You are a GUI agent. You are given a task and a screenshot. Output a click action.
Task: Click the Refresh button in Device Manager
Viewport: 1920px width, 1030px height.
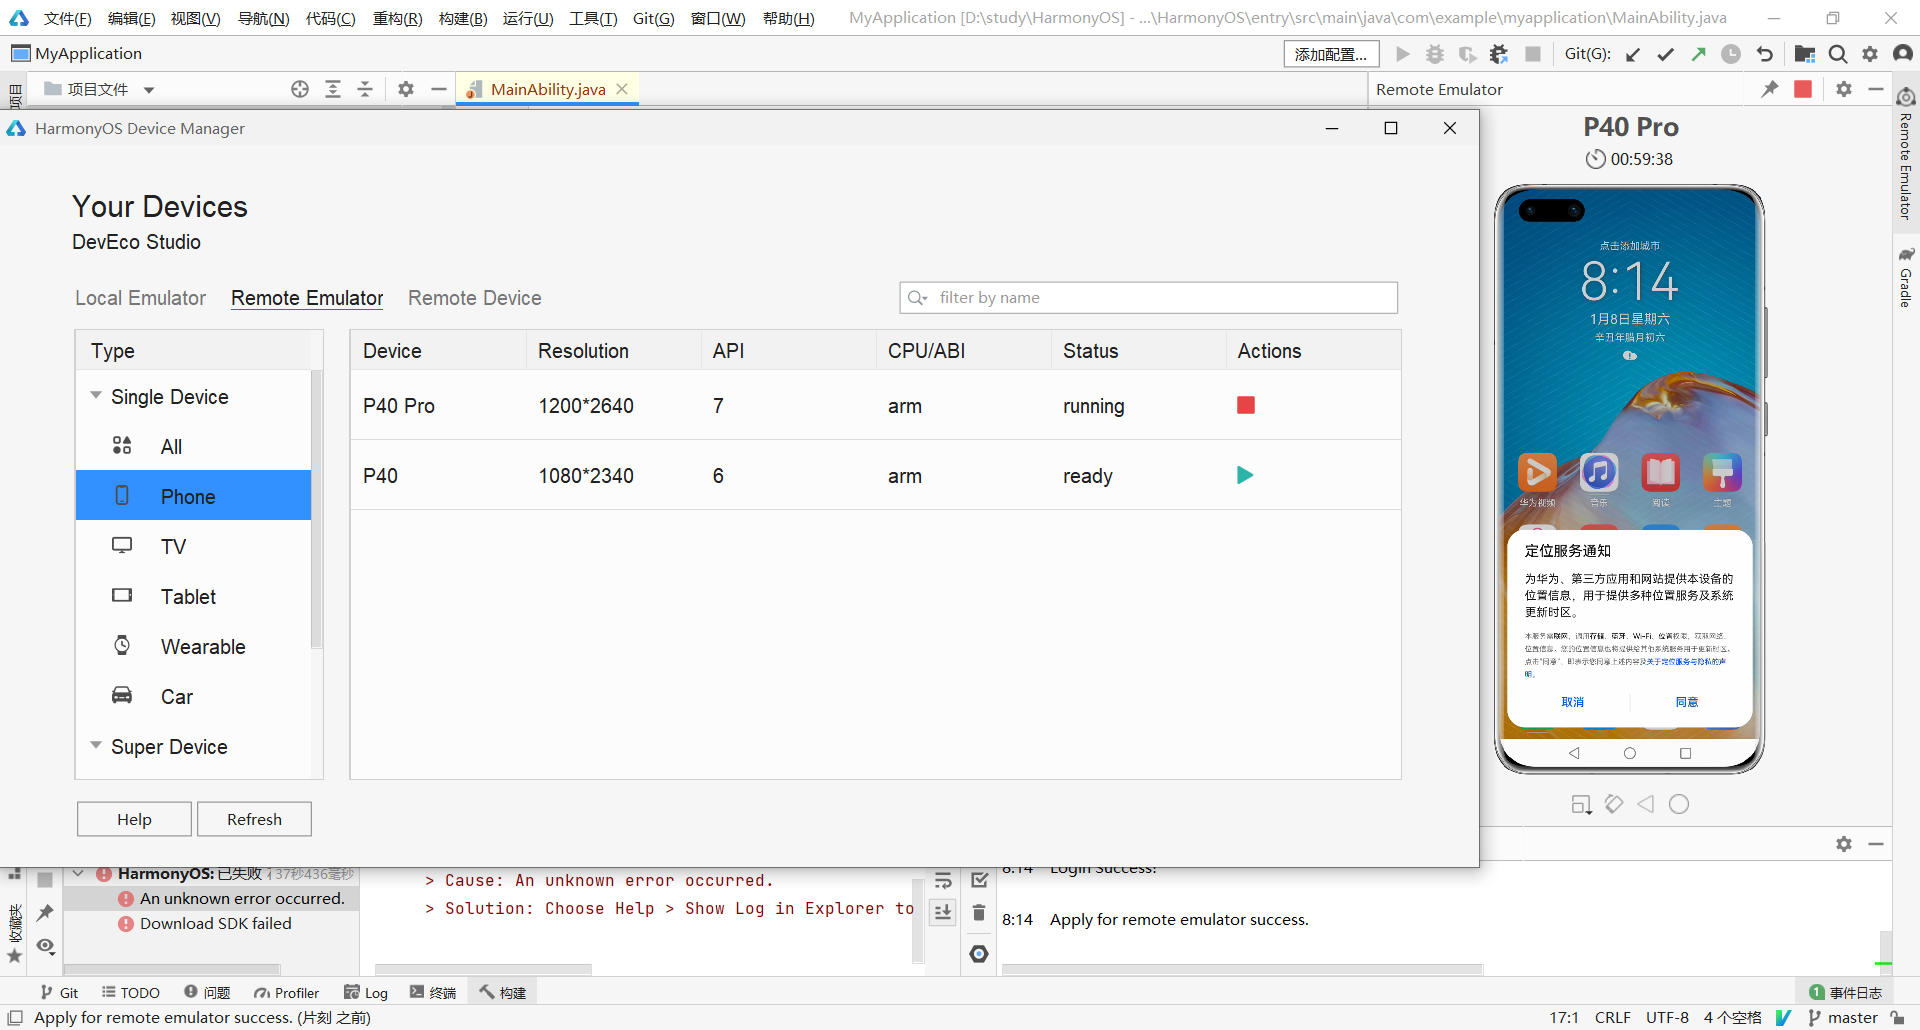pos(254,819)
